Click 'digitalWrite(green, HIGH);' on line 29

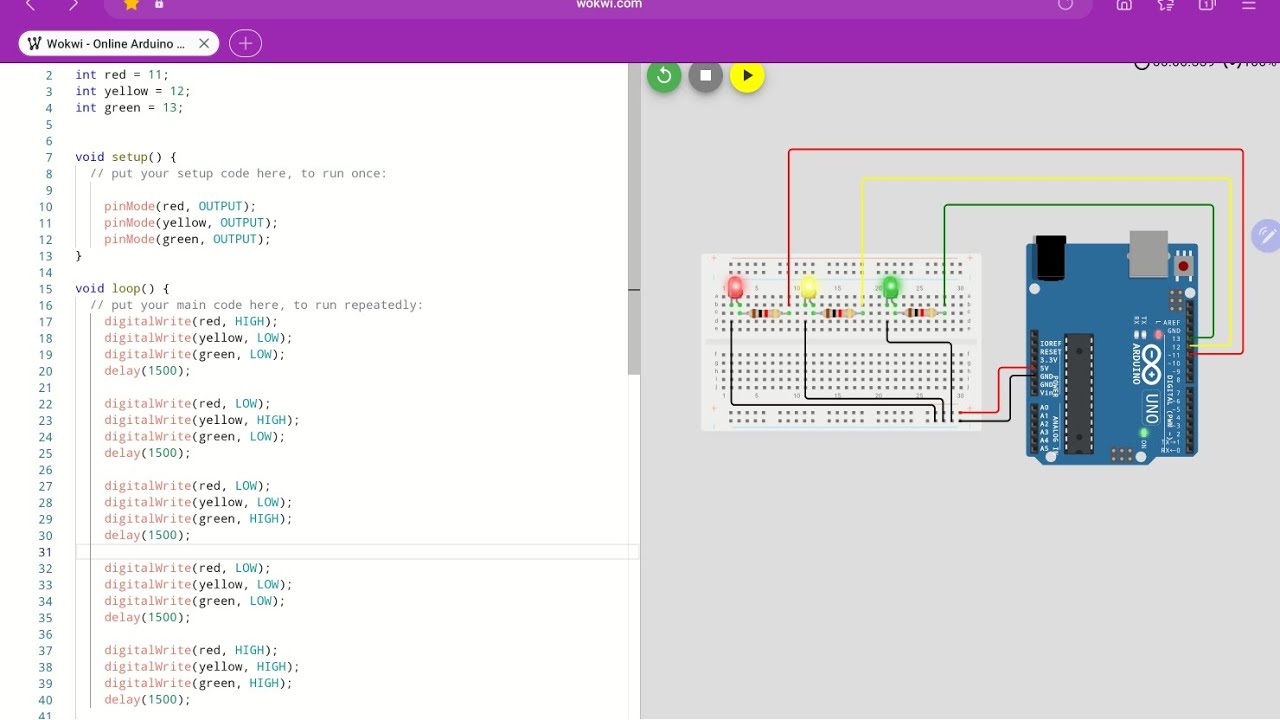tap(198, 519)
